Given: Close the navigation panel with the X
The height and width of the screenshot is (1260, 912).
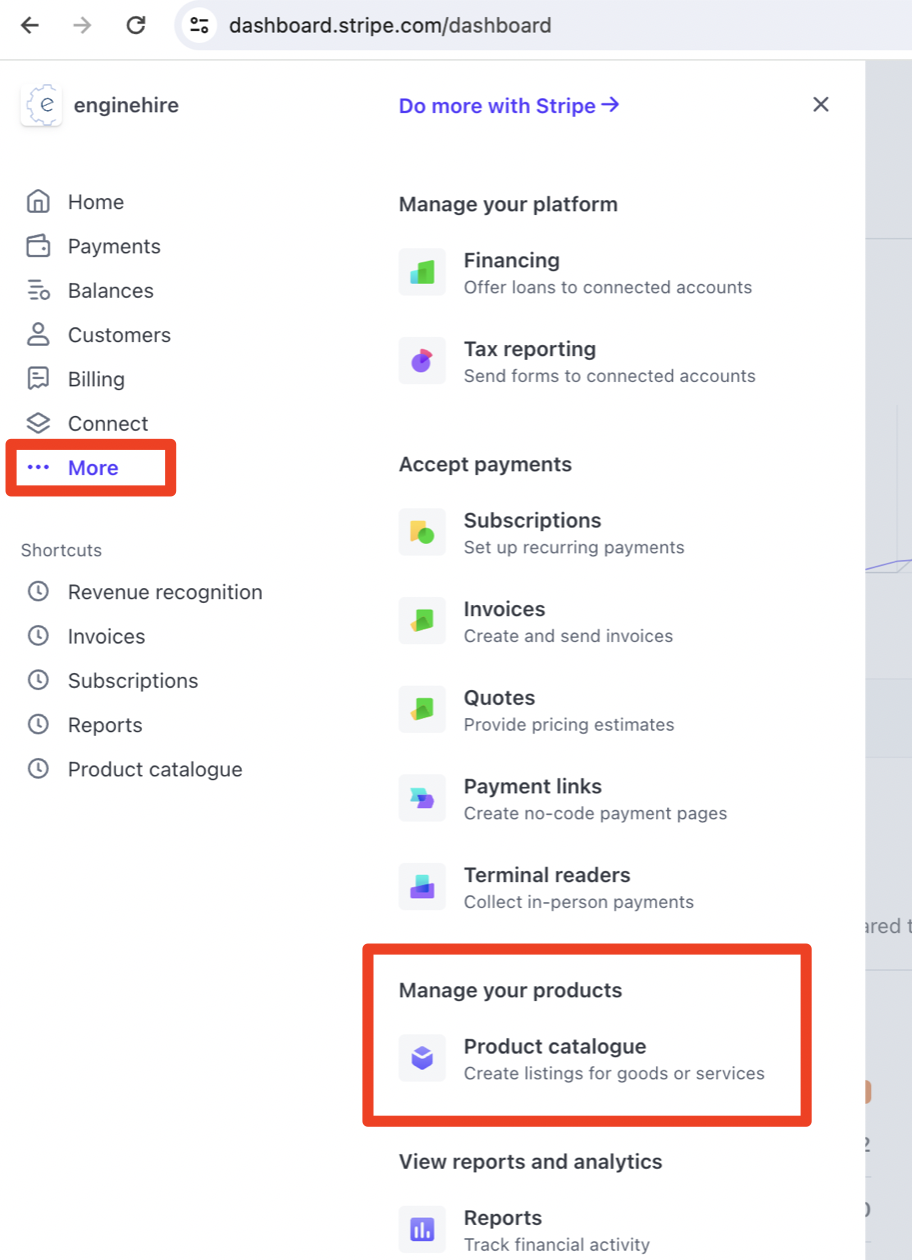Looking at the screenshot, I should [820, 104].
